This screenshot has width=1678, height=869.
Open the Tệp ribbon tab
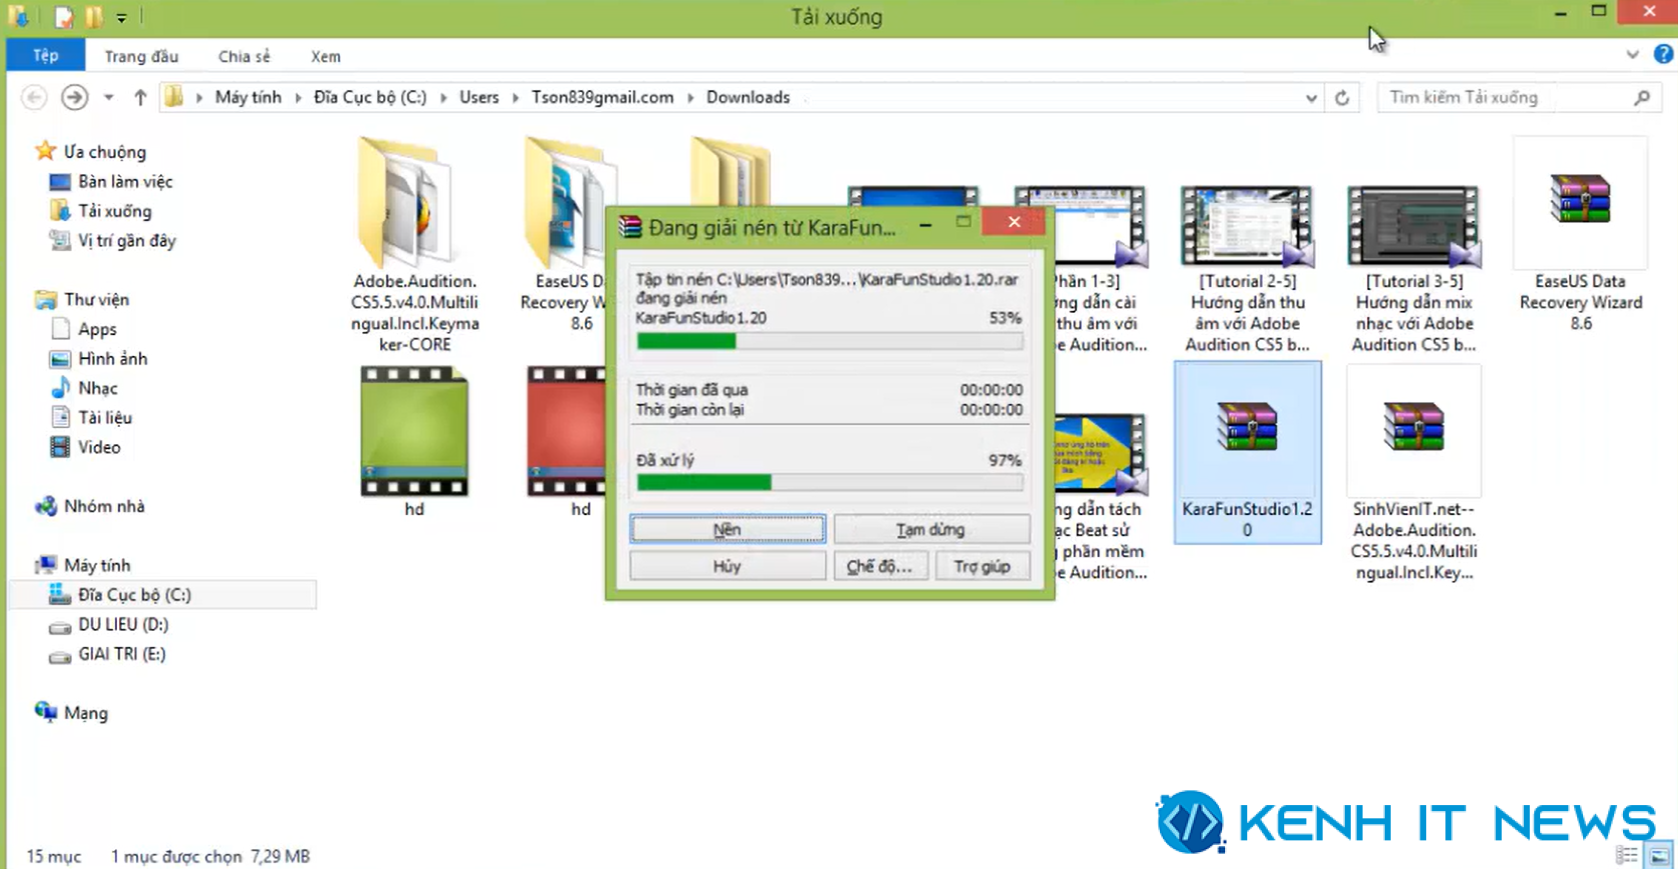45,56
